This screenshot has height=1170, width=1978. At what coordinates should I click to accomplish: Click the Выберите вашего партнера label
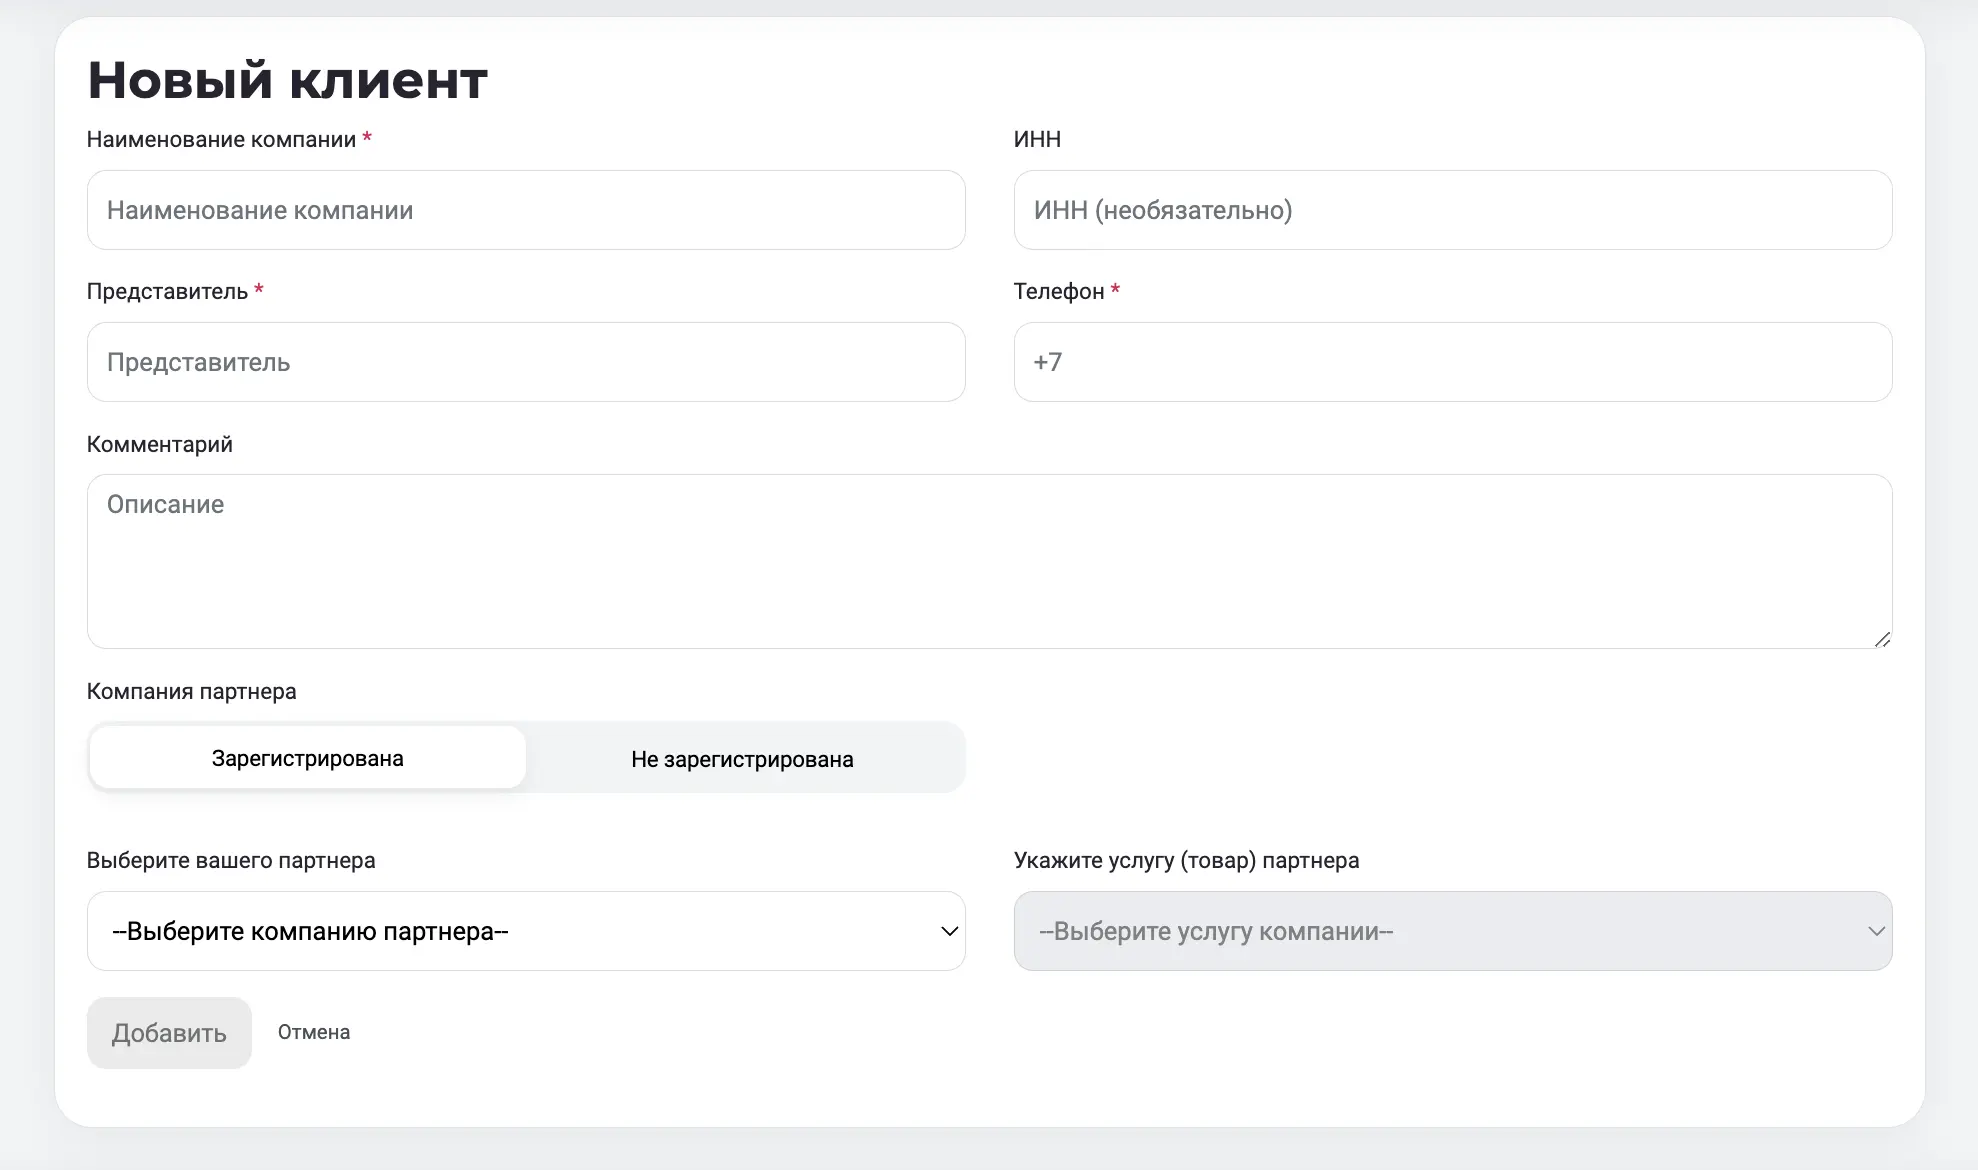click(231, 860)
